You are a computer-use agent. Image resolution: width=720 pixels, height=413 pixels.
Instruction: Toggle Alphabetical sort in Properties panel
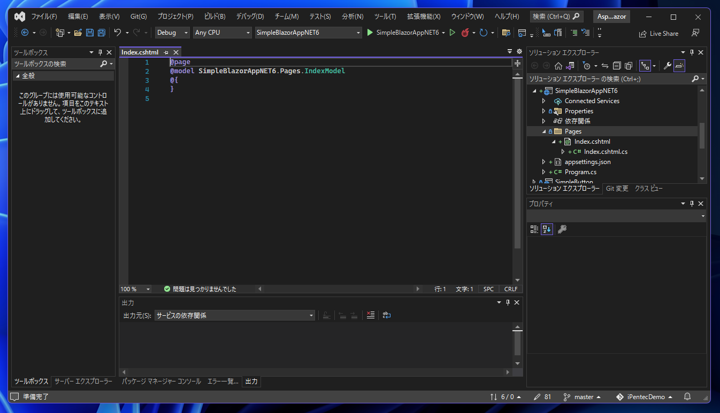pos(547,229)
